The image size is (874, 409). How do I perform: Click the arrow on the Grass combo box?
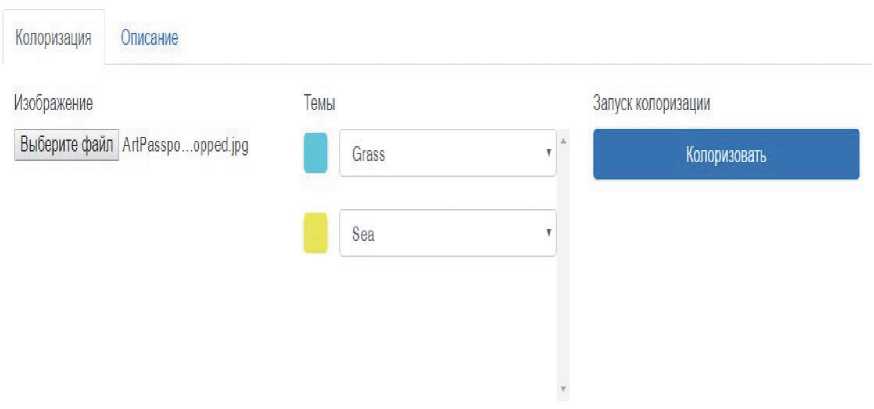point(548,154)
